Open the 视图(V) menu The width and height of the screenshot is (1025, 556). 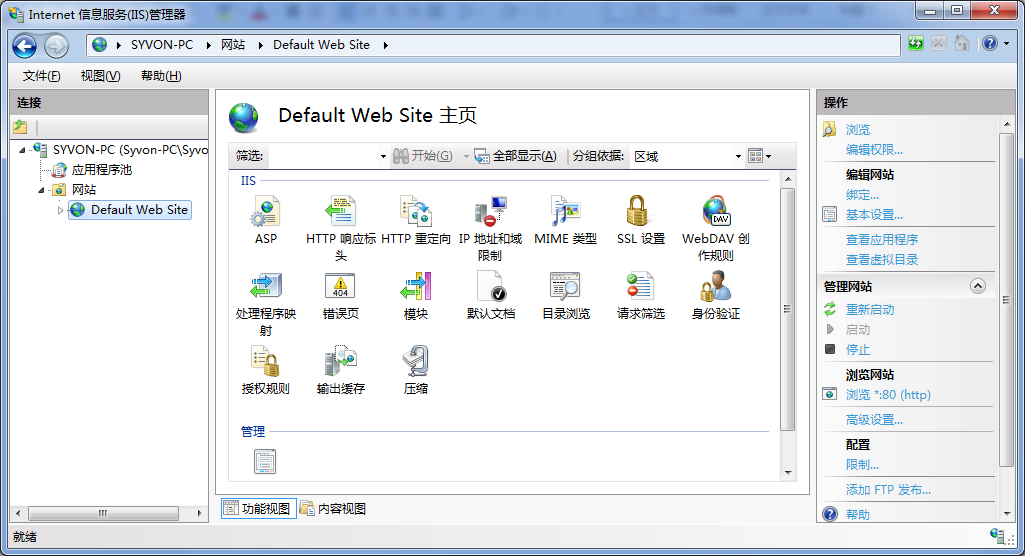[100, 76]
